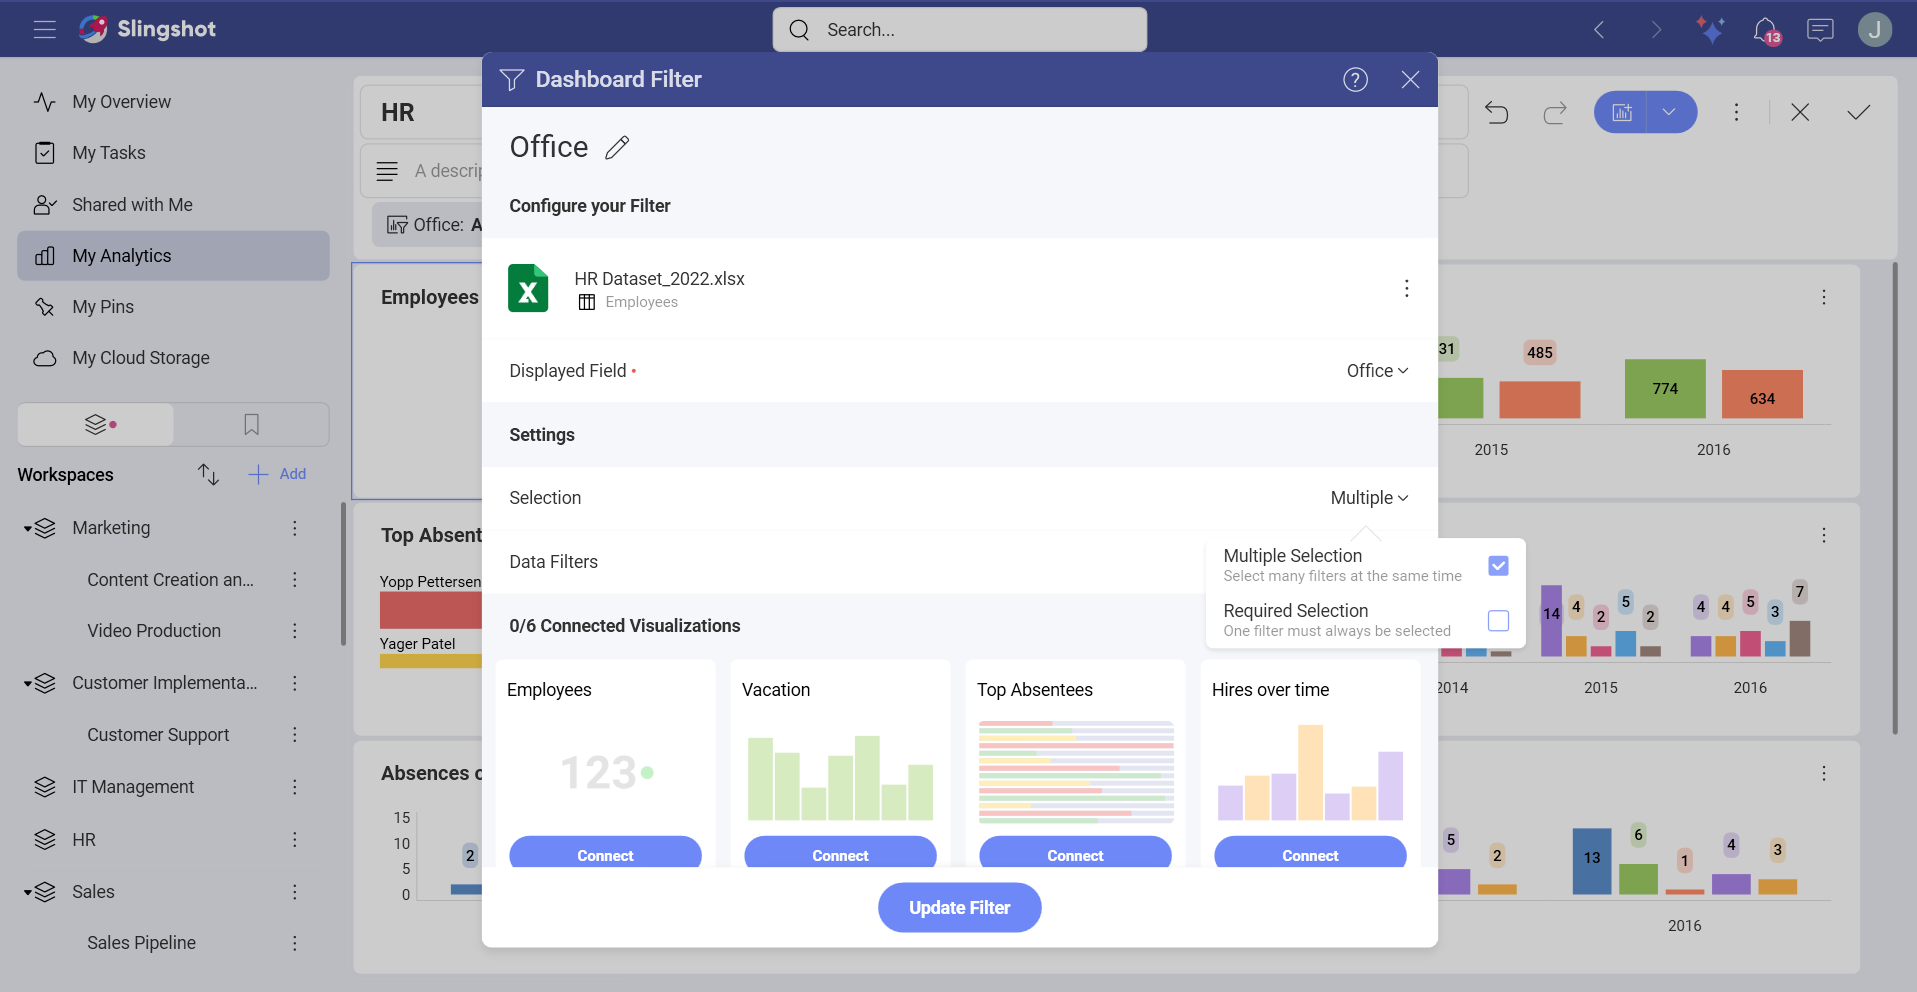Screen dimensions: 1917x992
Task: Open HR Dataset_2022.xlsx options menu
Action: 1406,289
